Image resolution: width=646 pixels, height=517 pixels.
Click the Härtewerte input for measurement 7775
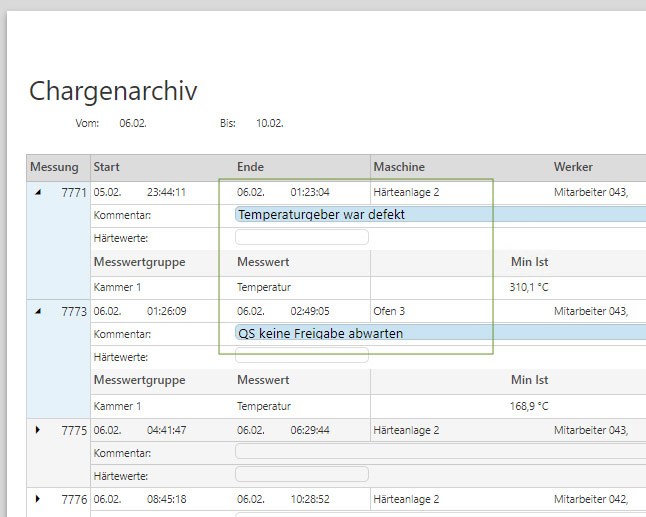302,475
